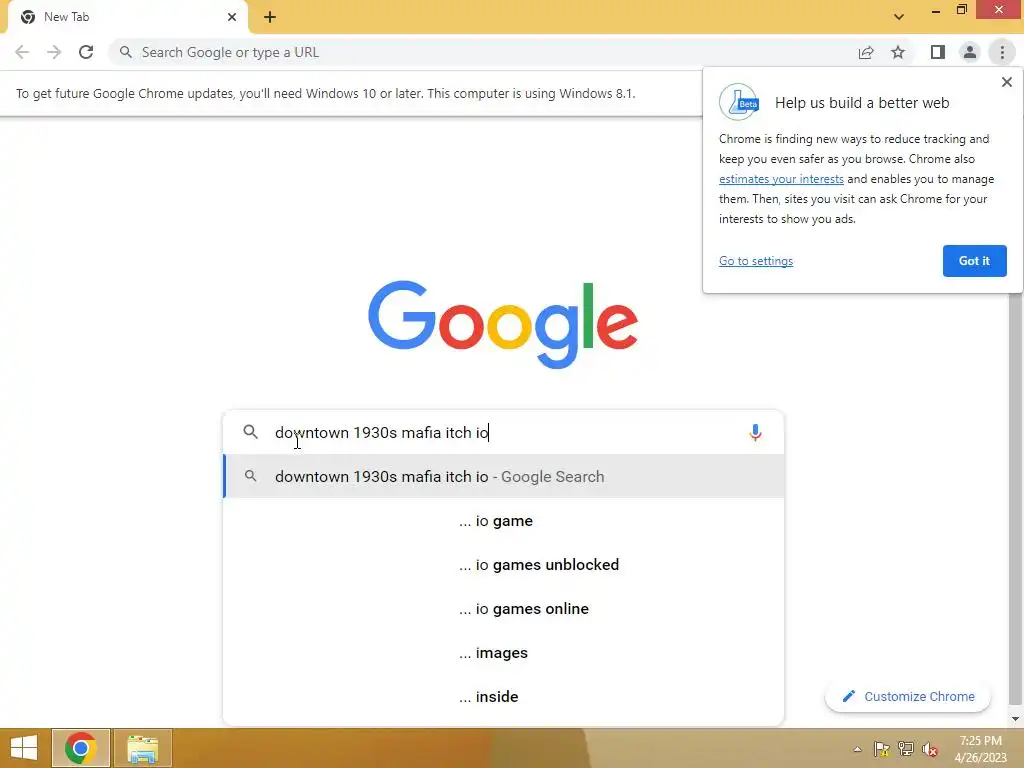Open network tray icon
1024x768 pixels.
tap(906, 749)
